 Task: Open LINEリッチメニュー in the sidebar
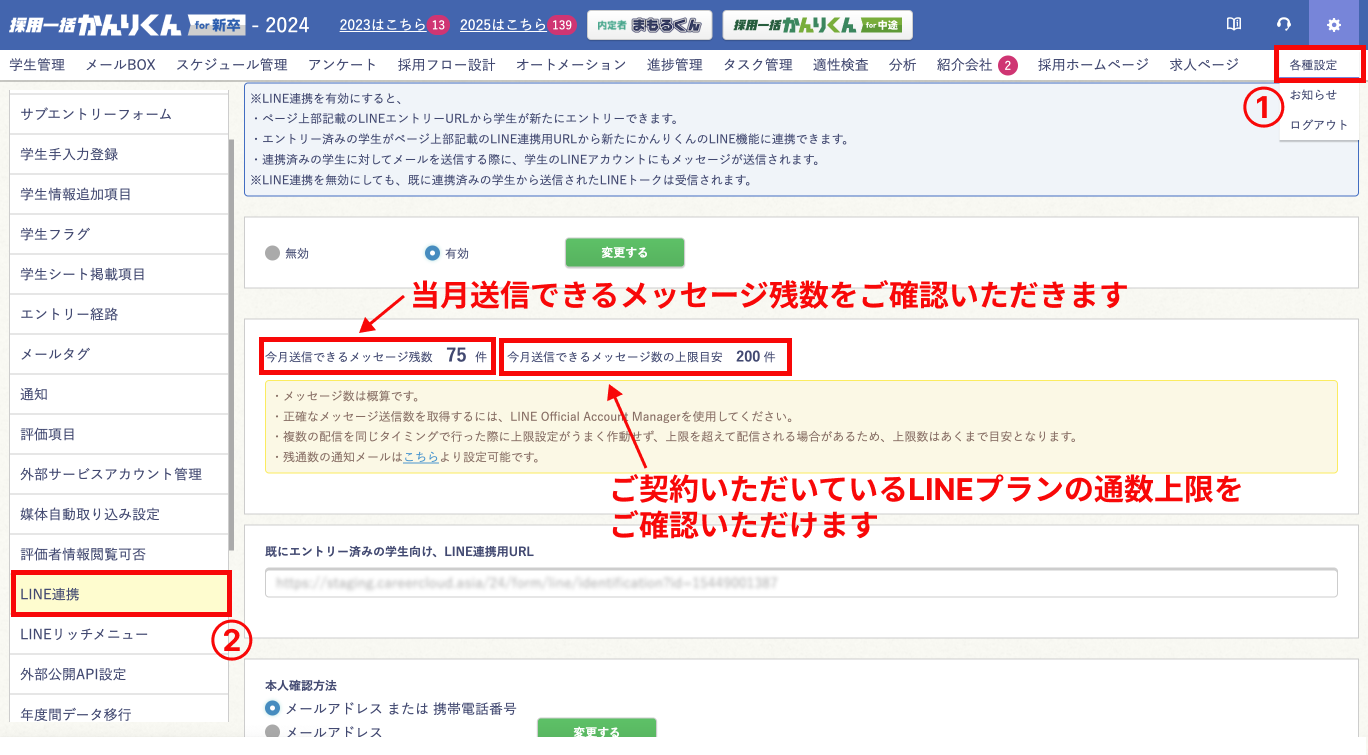[x=119, y=634]
